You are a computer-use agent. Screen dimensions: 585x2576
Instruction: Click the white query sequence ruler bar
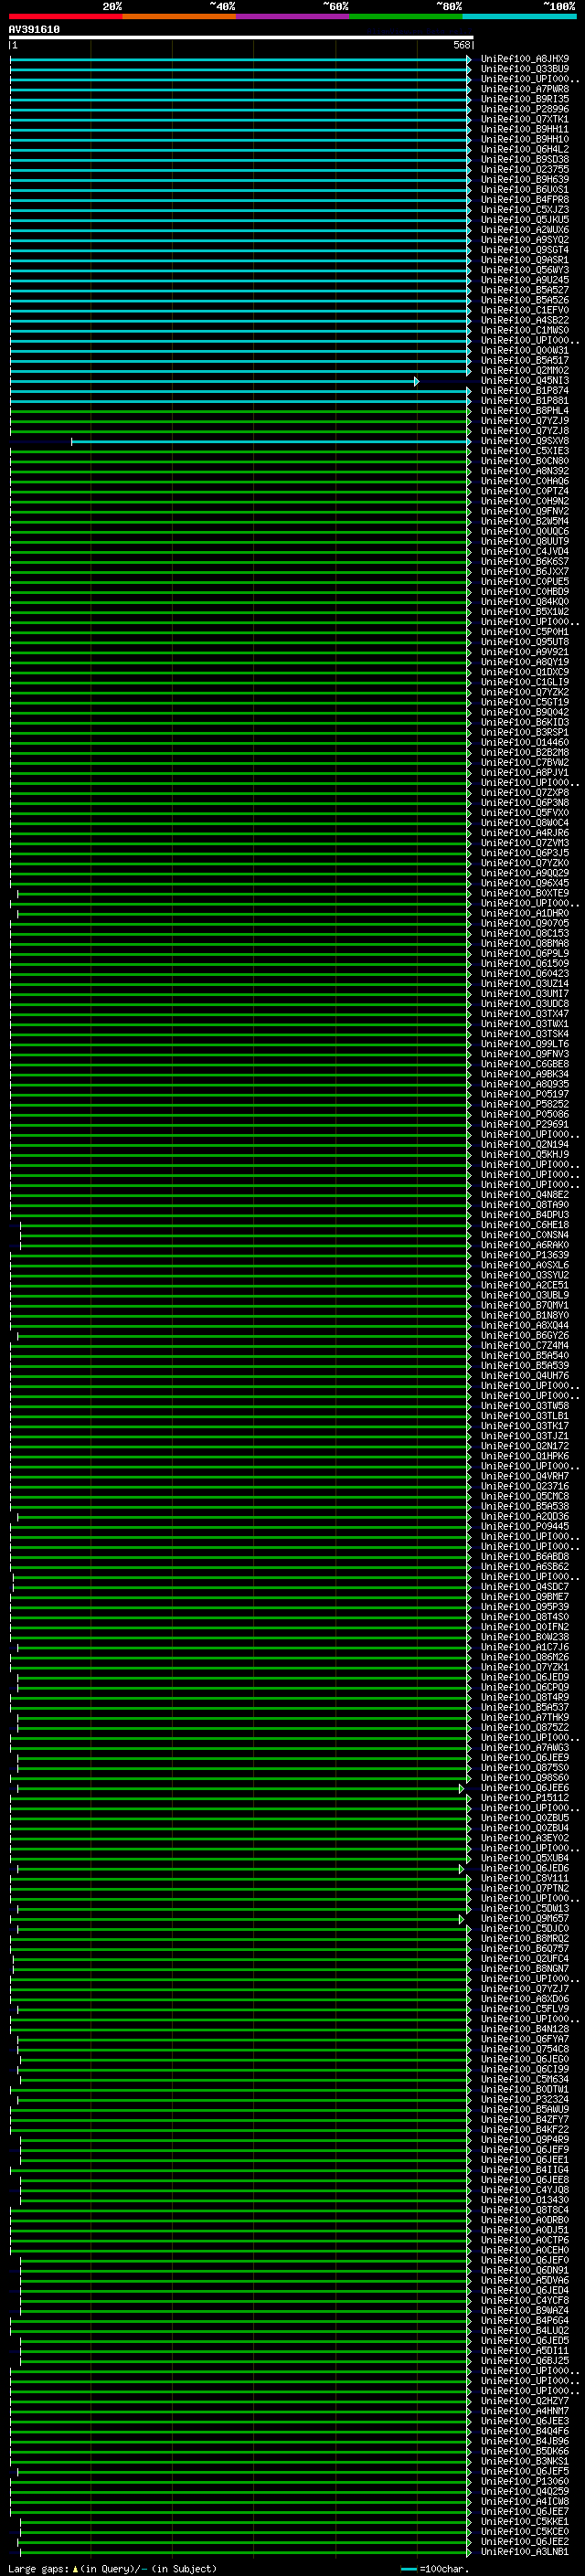coord(240,37)
